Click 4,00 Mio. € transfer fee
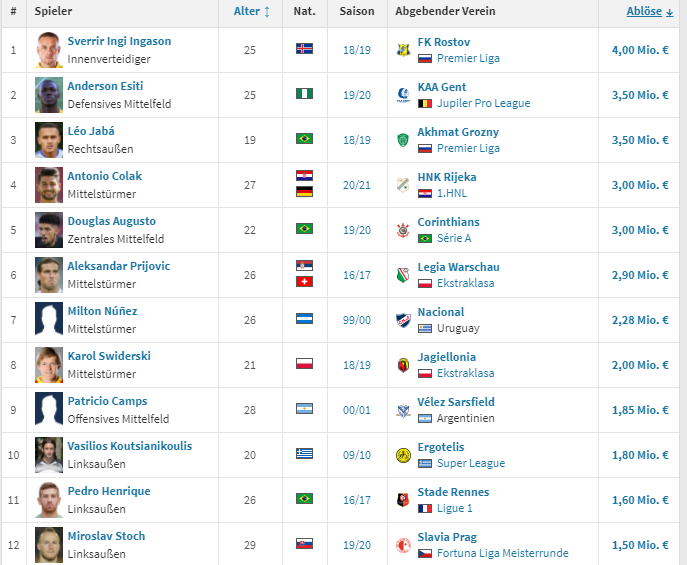Viewport: 687px width, 565px height. (x=640, y=50)
